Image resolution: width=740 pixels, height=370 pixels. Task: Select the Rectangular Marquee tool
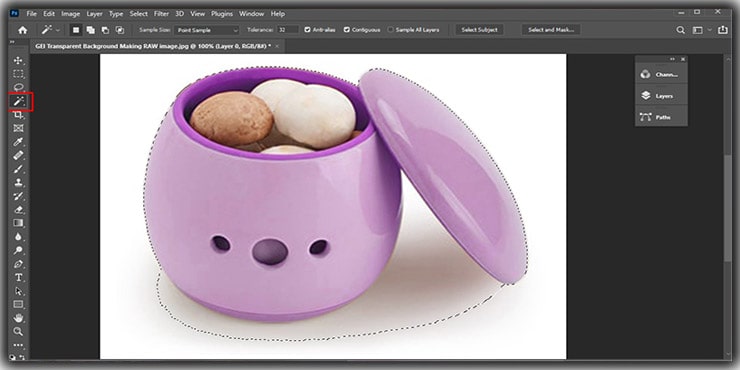pos(18,74)
